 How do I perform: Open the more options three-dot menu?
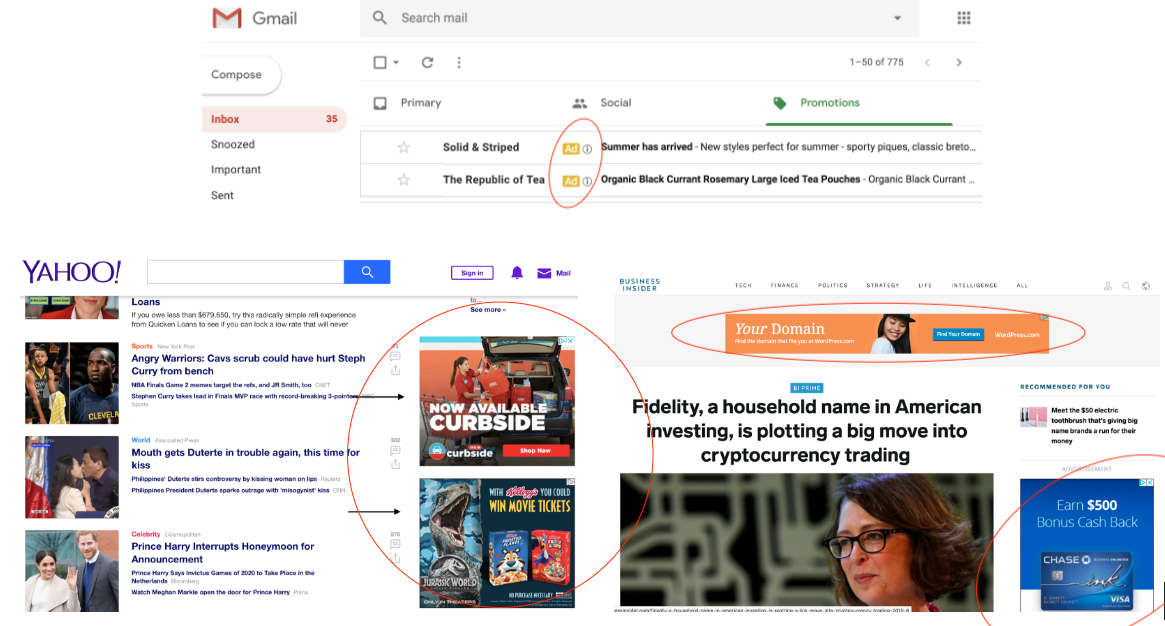[459, 62]
